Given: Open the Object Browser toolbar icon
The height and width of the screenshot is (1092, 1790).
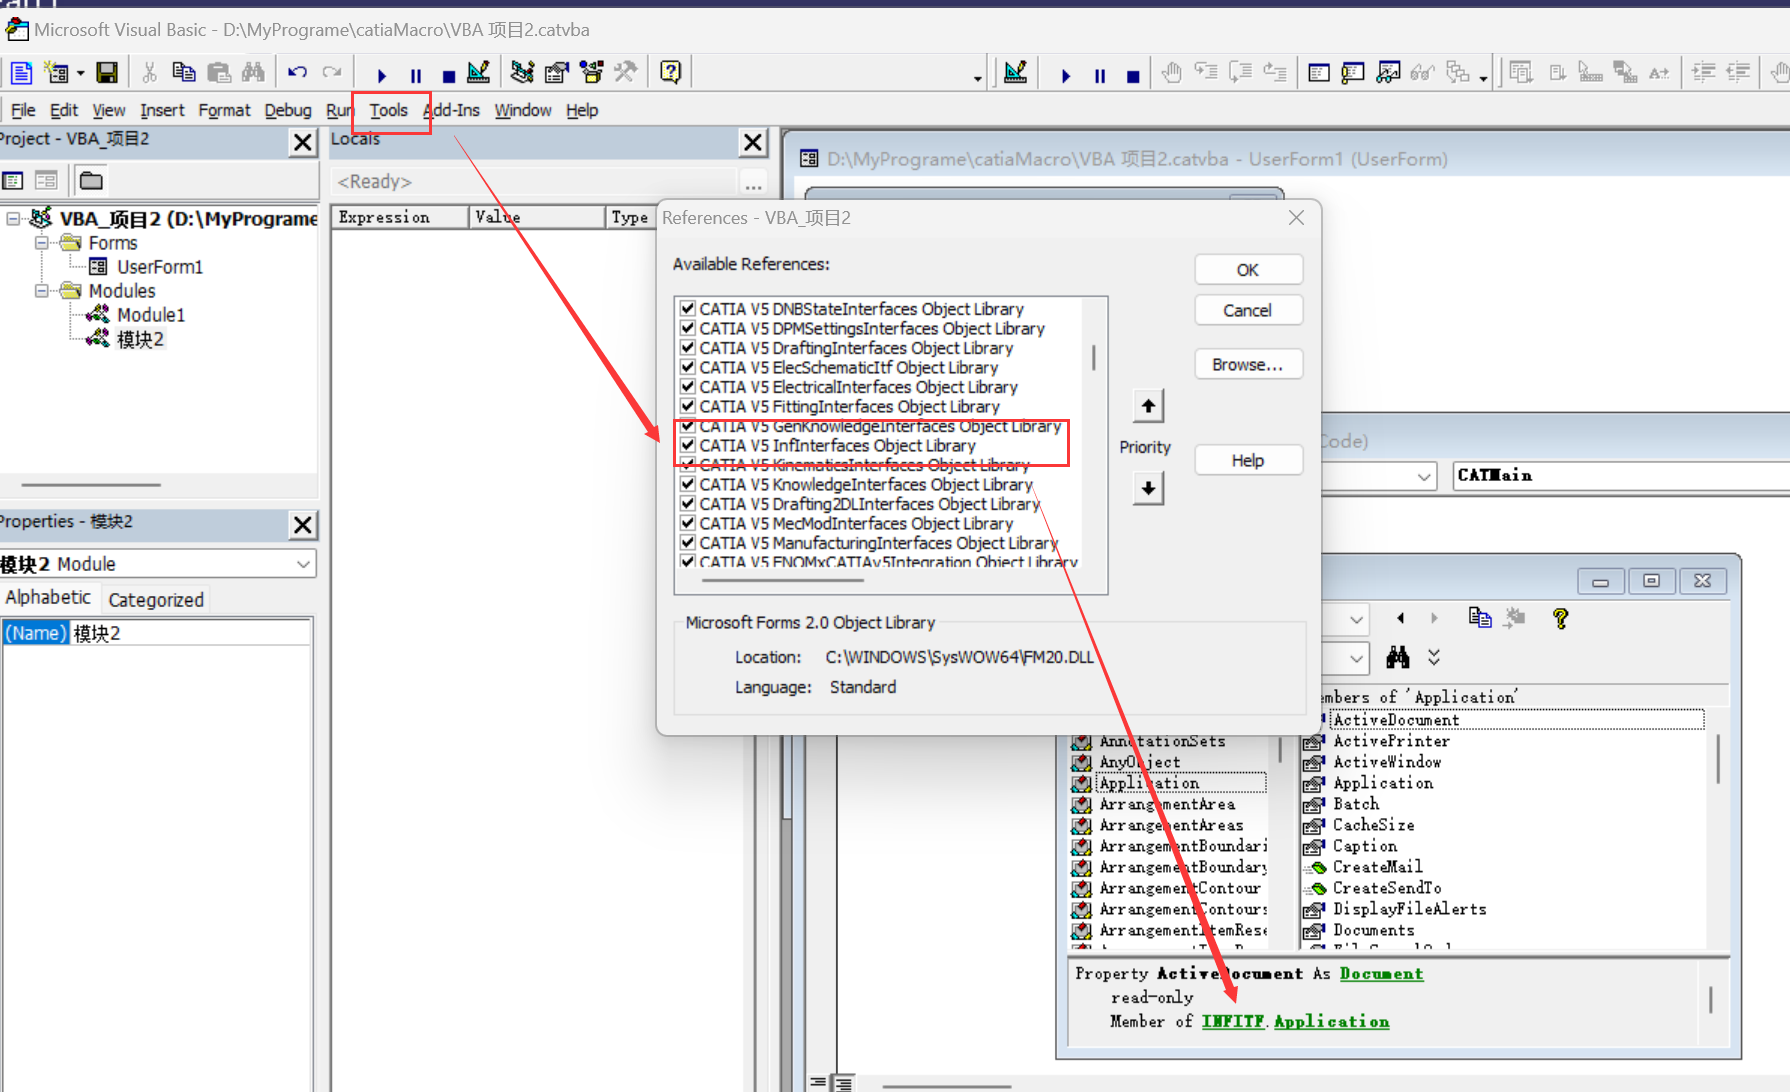Looking at the screenshot, I should (592, 72).
